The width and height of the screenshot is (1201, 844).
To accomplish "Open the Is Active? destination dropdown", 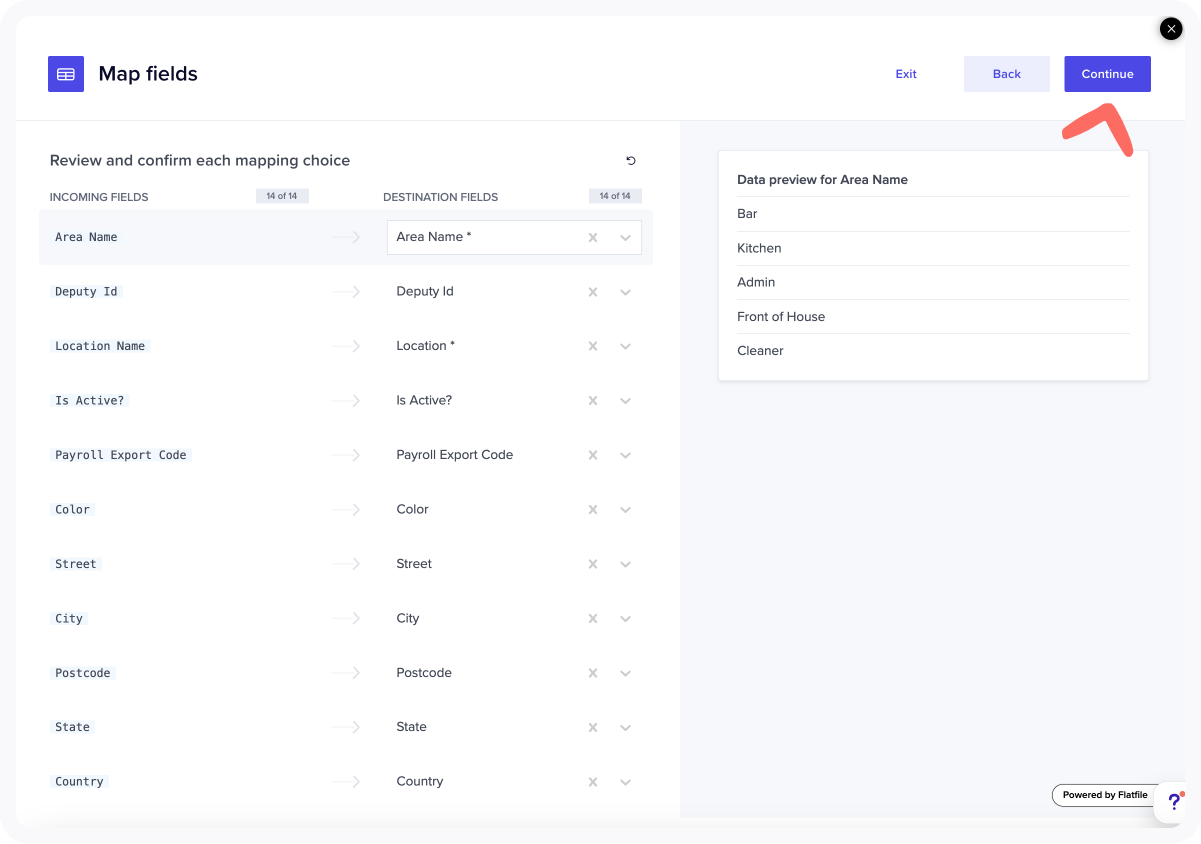I will (626, 401).
